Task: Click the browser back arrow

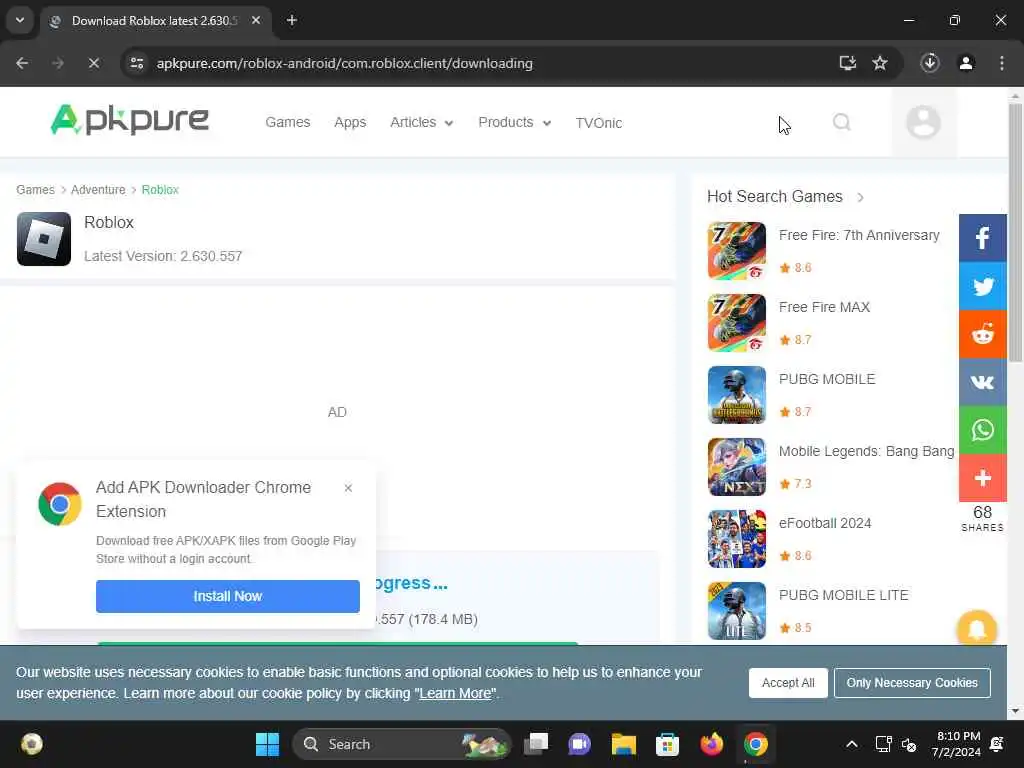Action: 22,63
